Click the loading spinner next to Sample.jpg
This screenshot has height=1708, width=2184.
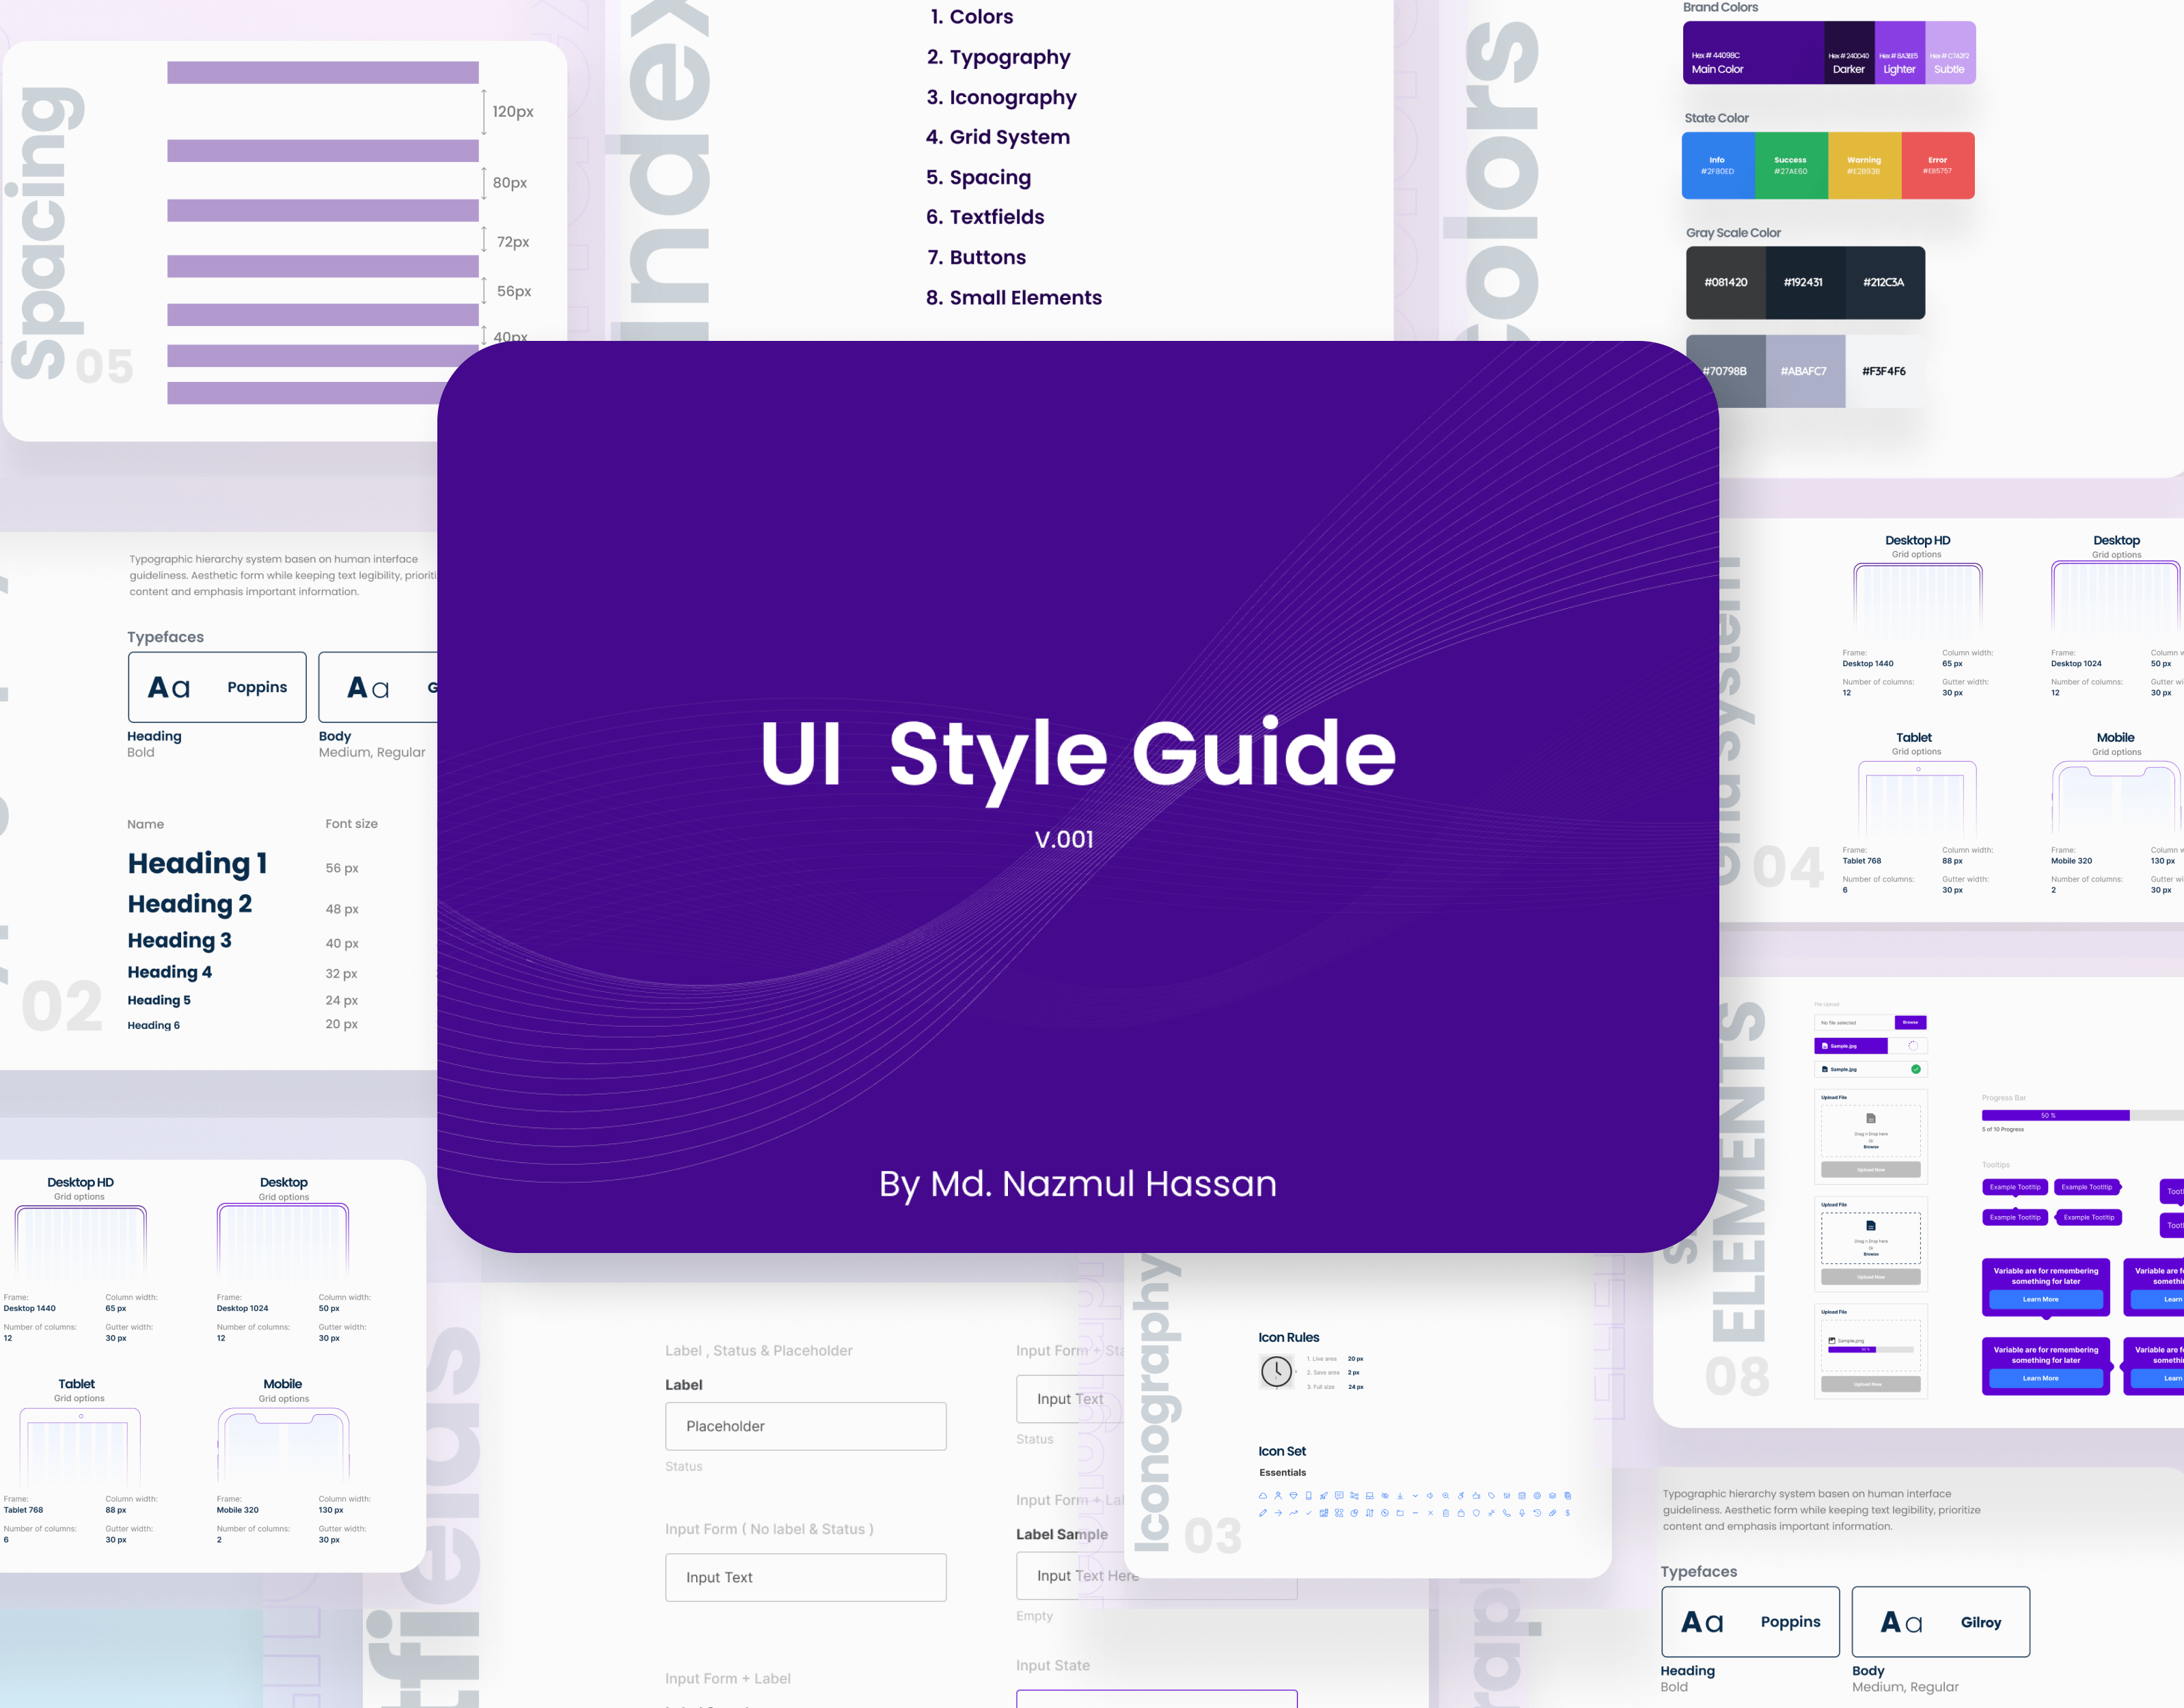tap(1913, 1046)
